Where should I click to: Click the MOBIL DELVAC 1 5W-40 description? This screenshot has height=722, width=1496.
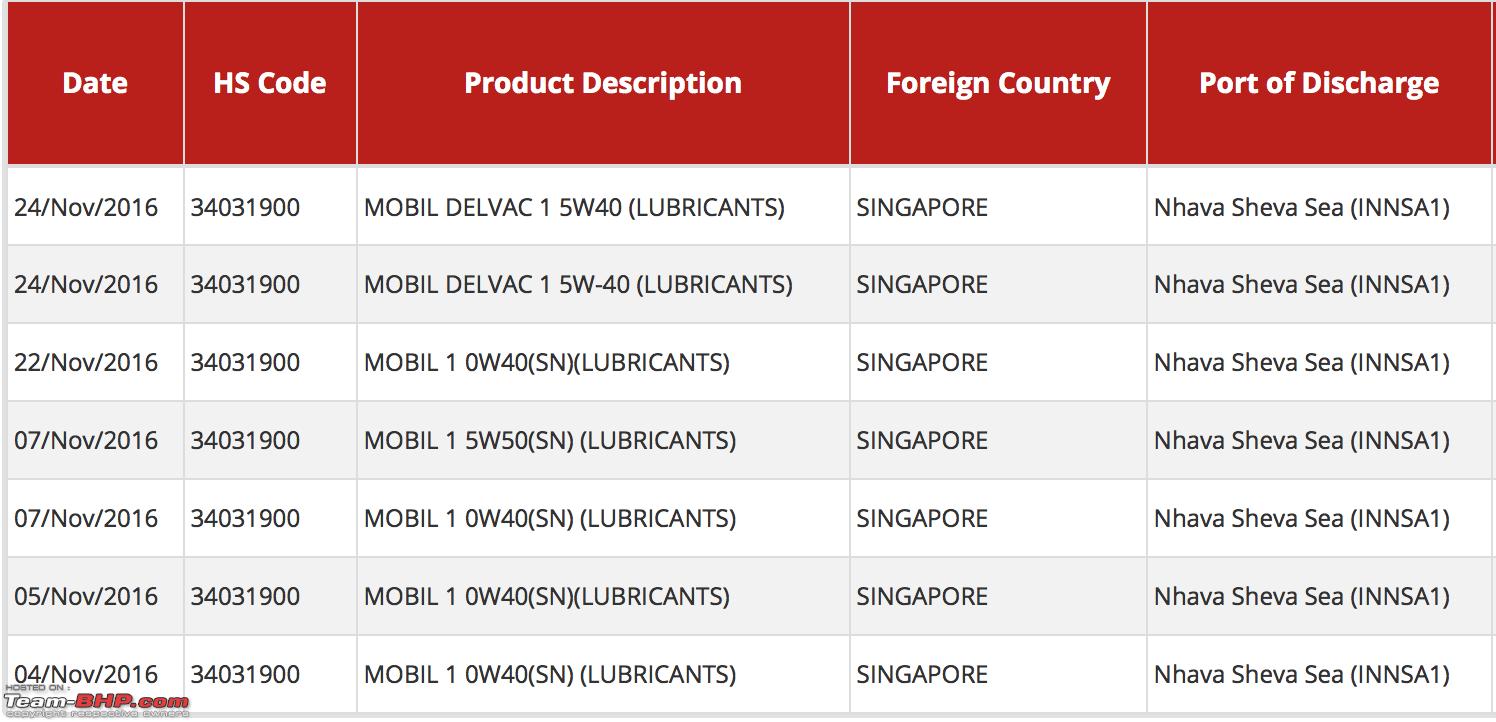[578, 285]
